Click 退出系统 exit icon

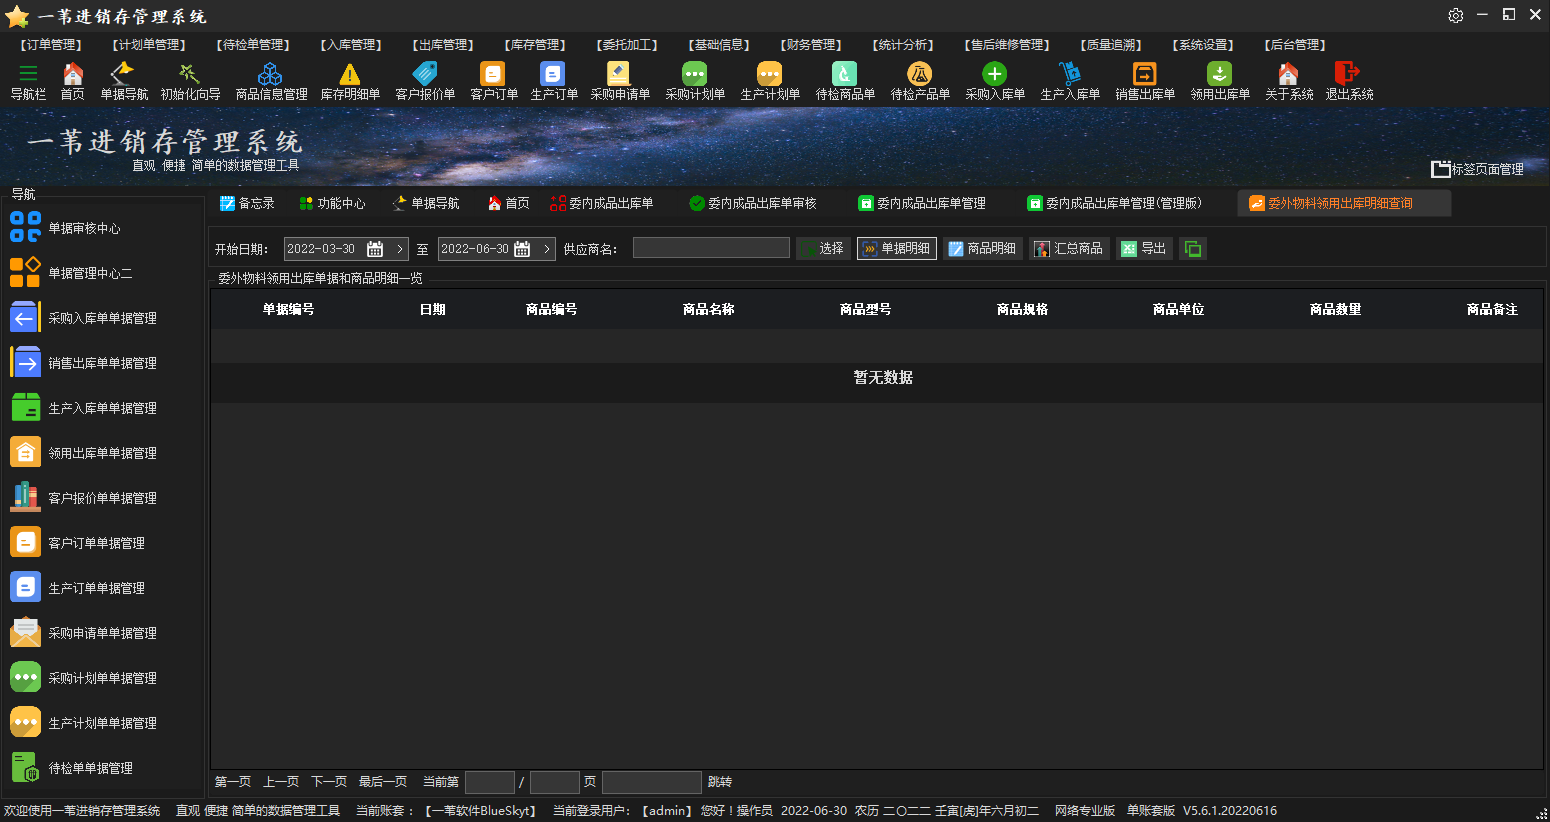click(x=1349, y=80)
